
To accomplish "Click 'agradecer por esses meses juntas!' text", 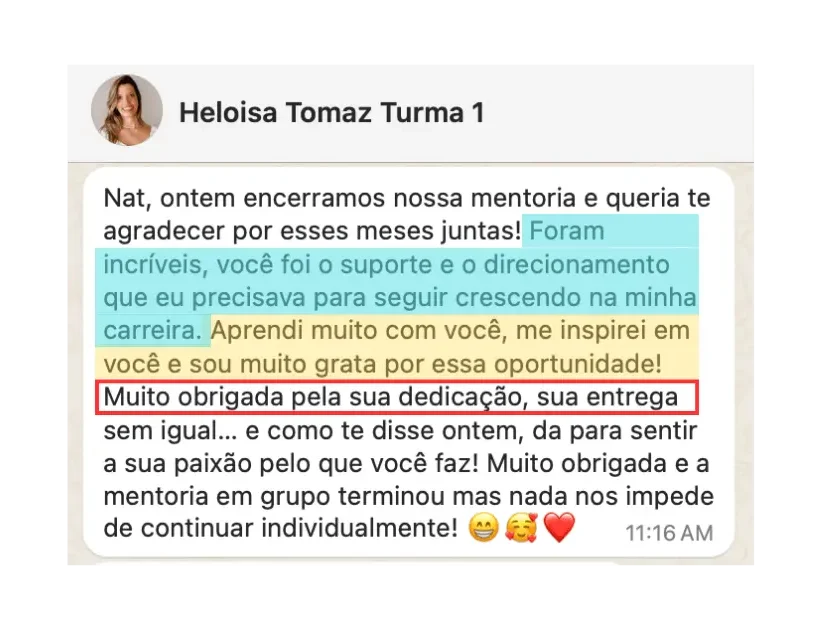I will click(x=312, y=231).
